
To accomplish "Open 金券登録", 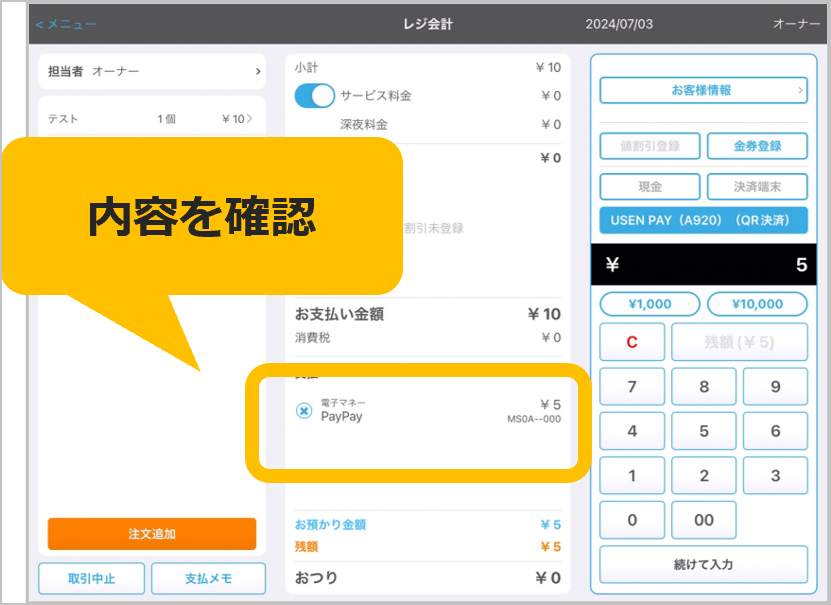I will coord(757,146).
